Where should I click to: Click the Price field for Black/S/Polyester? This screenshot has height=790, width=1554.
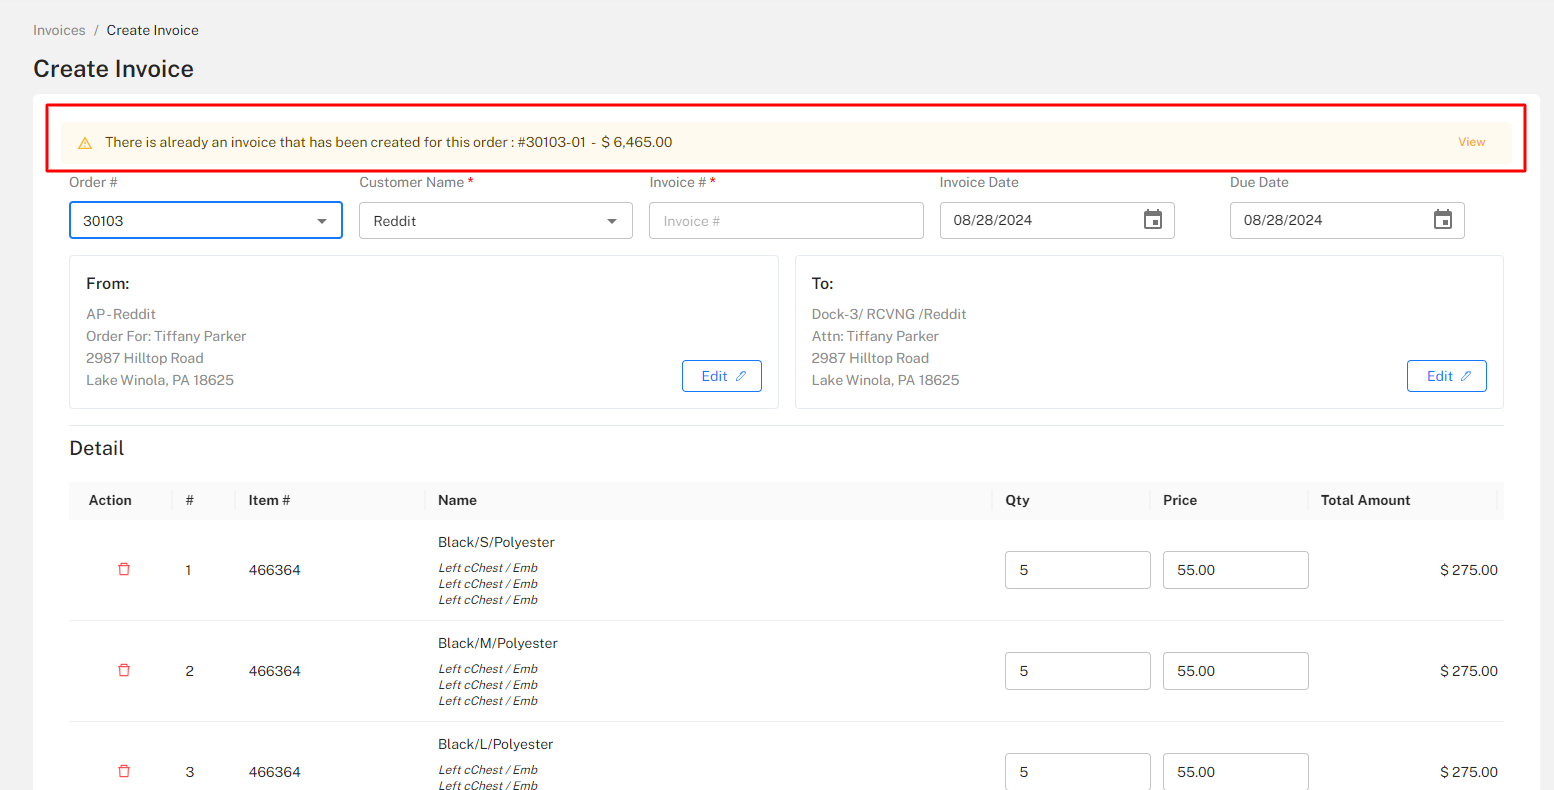[x=1235, y=570]
